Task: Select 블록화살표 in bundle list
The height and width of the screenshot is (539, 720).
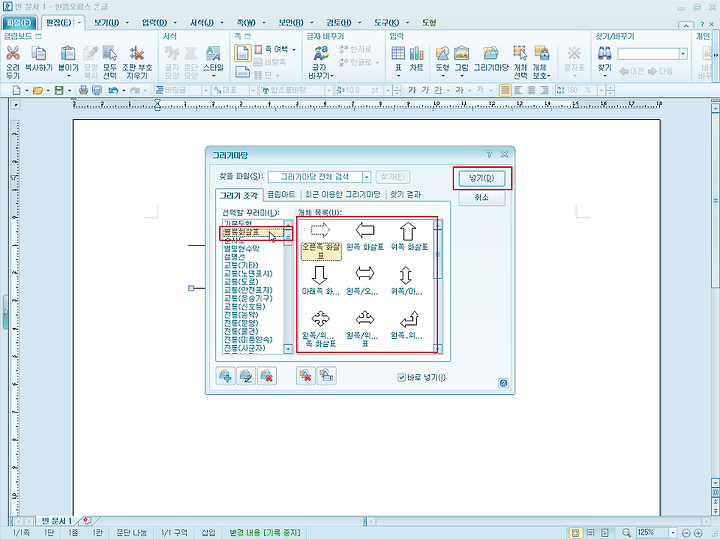Action: pos(253,233)
